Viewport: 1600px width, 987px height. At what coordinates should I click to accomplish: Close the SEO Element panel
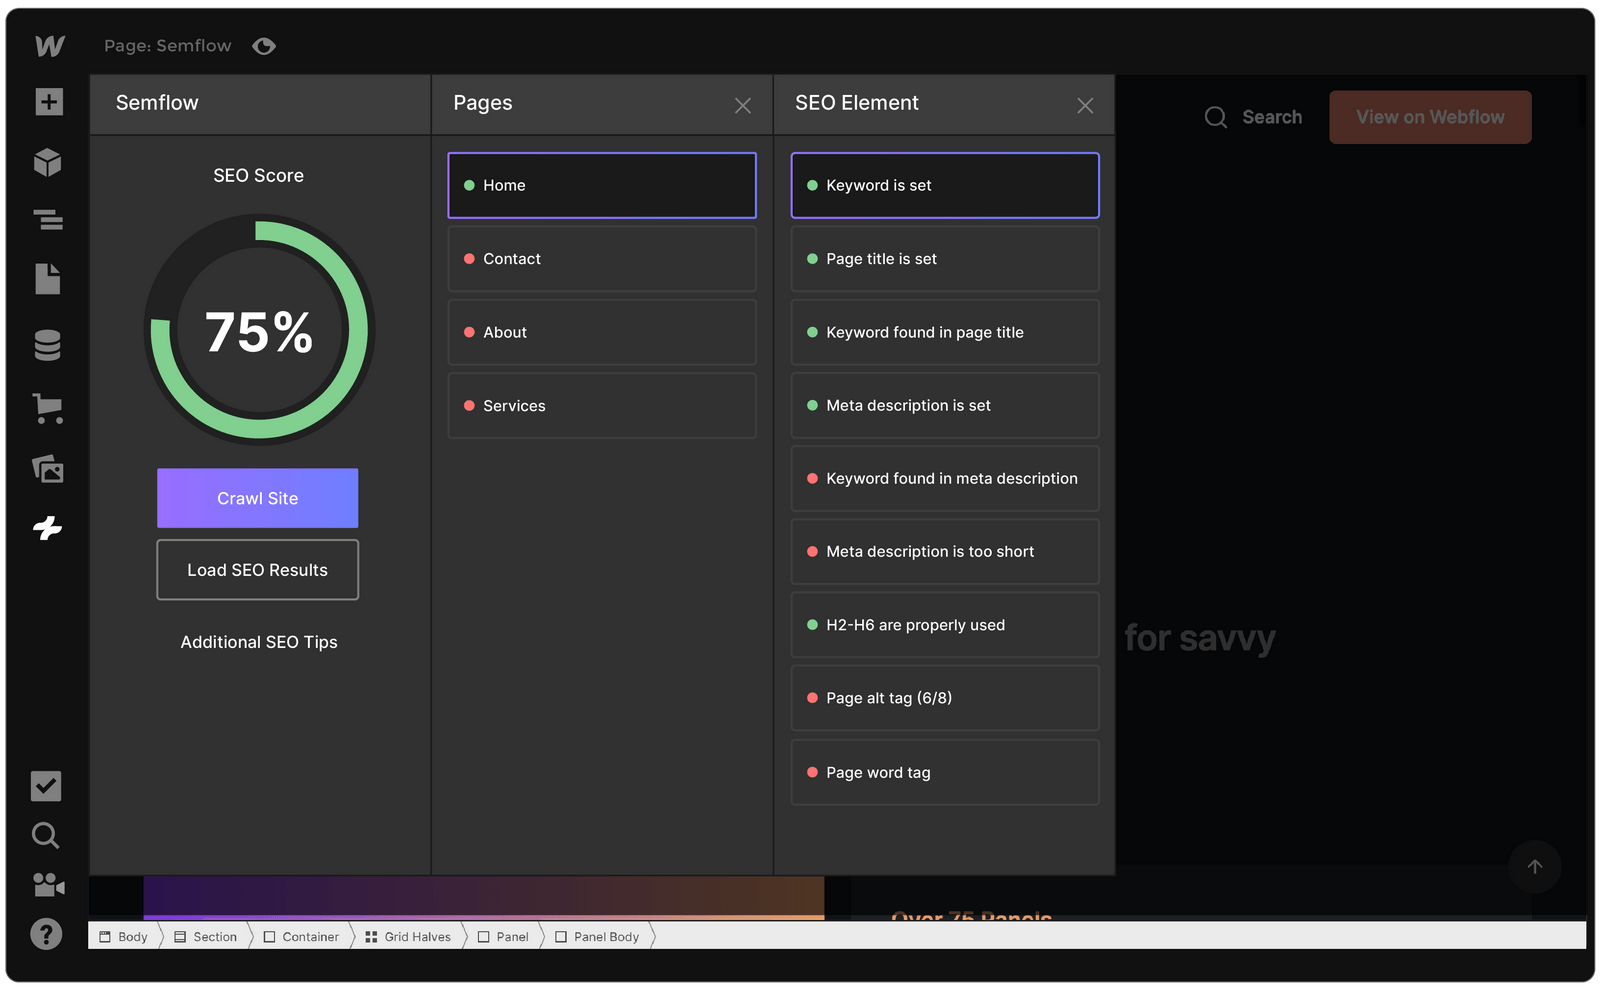[1085, 105]
